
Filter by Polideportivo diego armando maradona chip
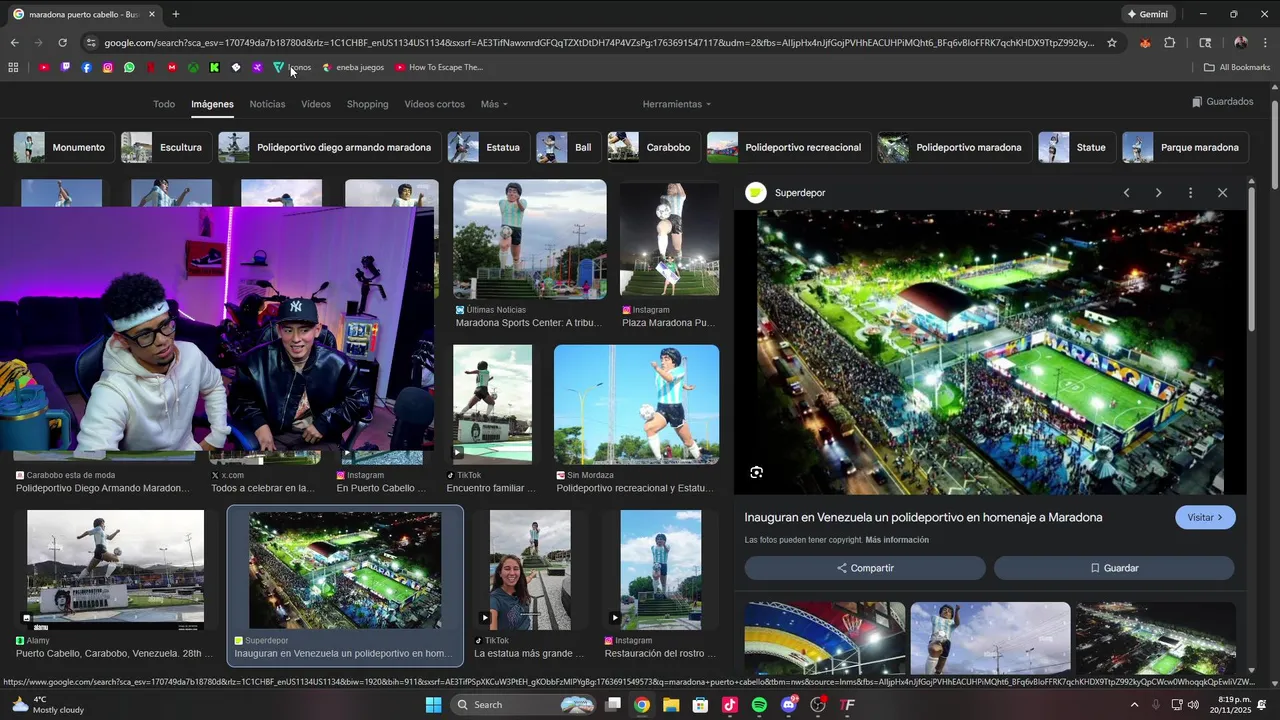pyautogui.click(x=328, y=147)
